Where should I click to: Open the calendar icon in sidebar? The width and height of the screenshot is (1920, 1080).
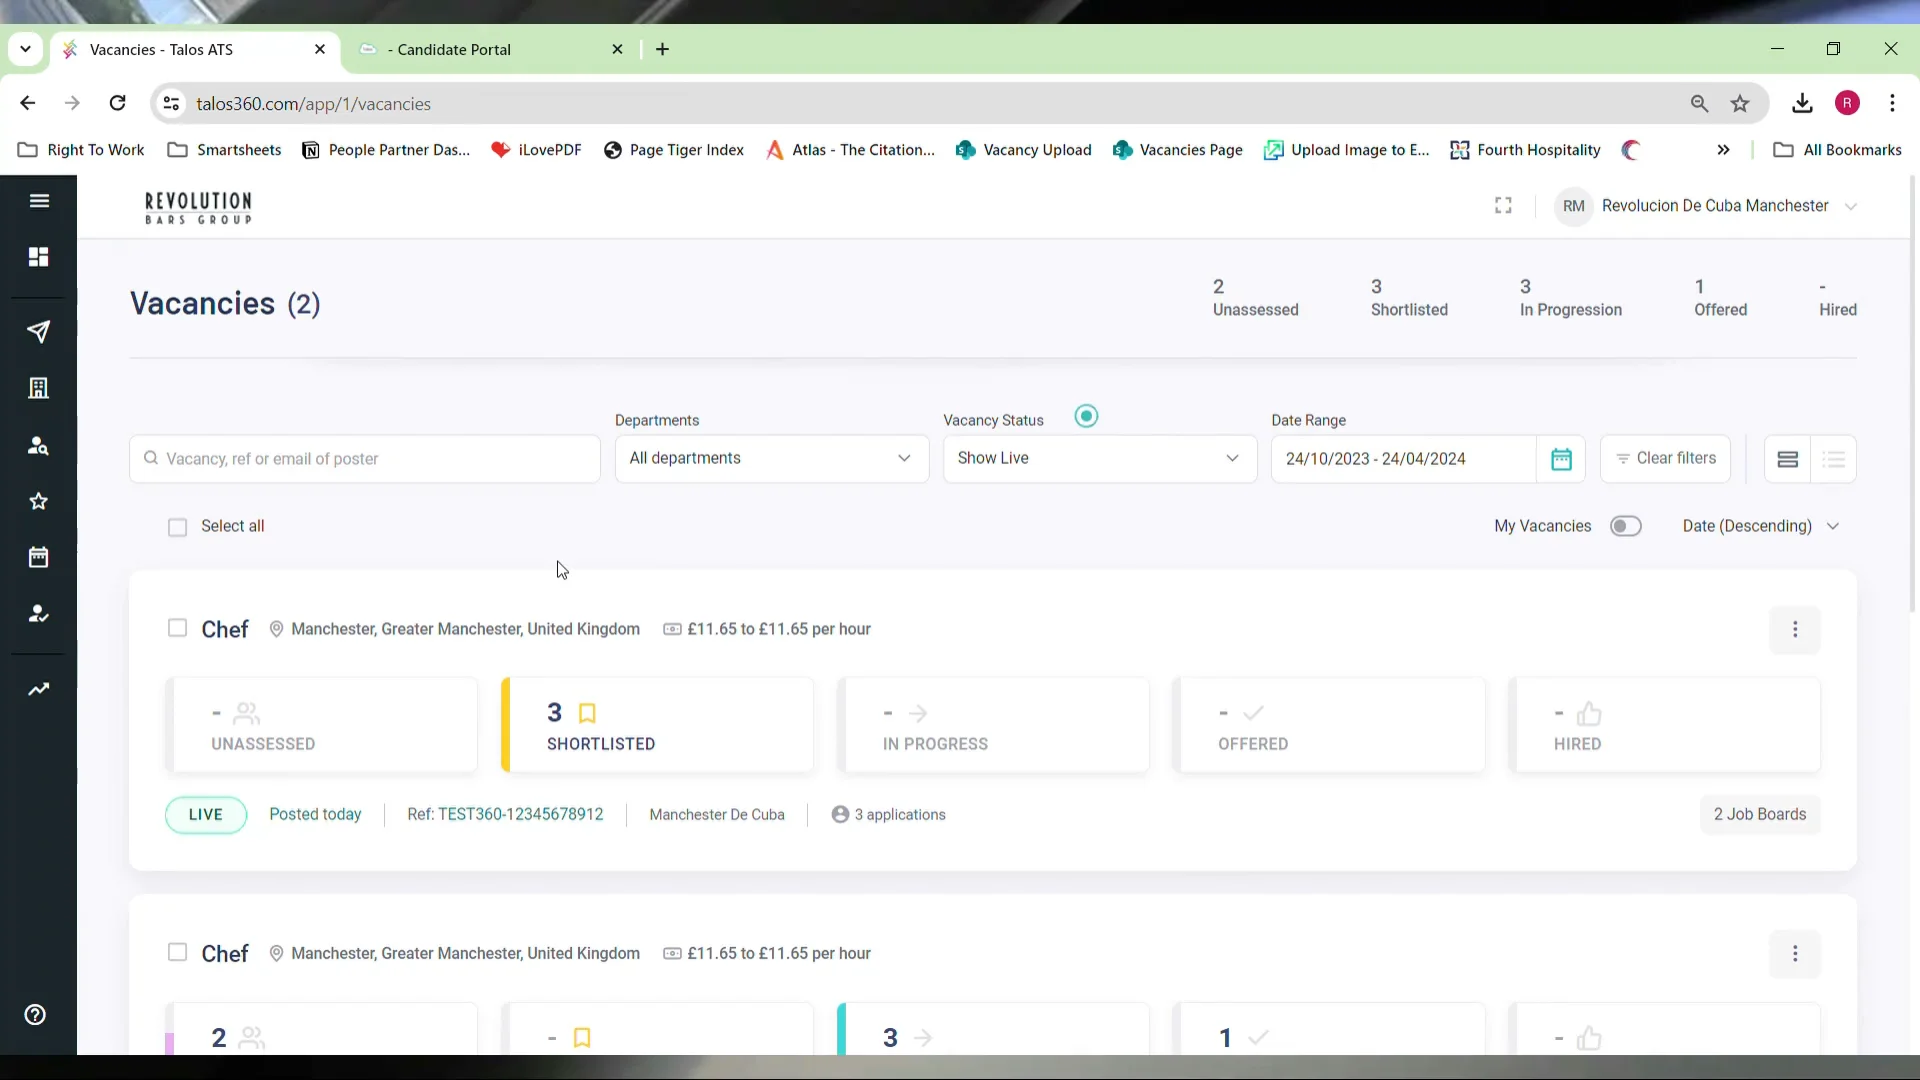[x=37, y=557]
